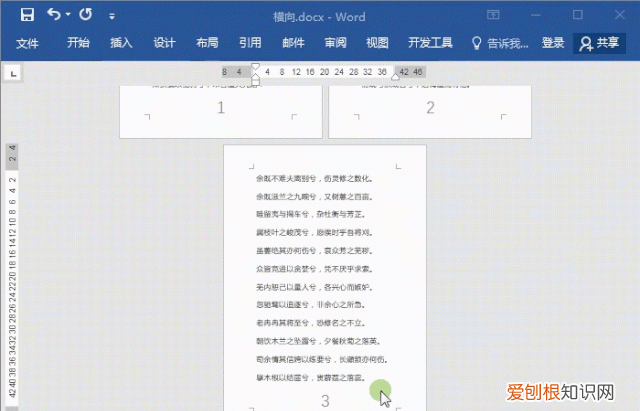Open the 文件 menu

coord(27,43)
